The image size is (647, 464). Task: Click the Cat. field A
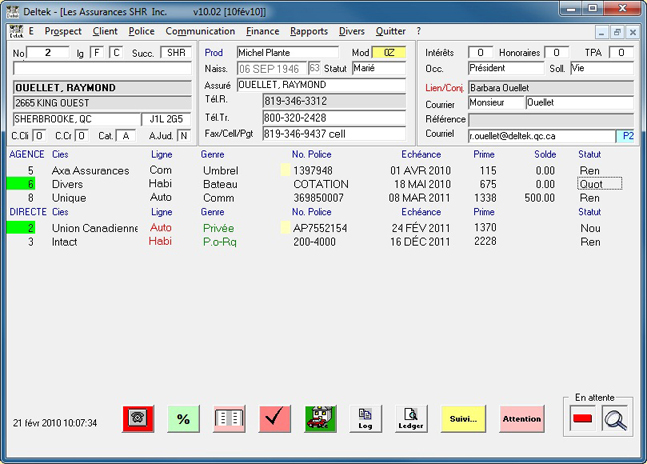[126, 136]
